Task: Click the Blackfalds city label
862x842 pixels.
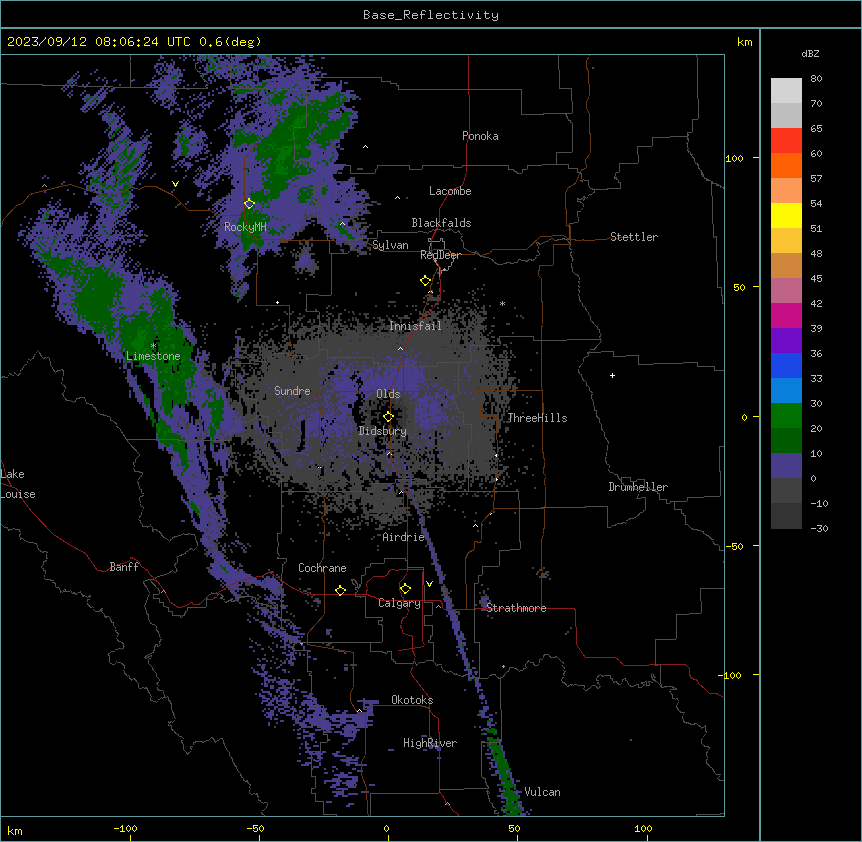Action: click(441, 223)
